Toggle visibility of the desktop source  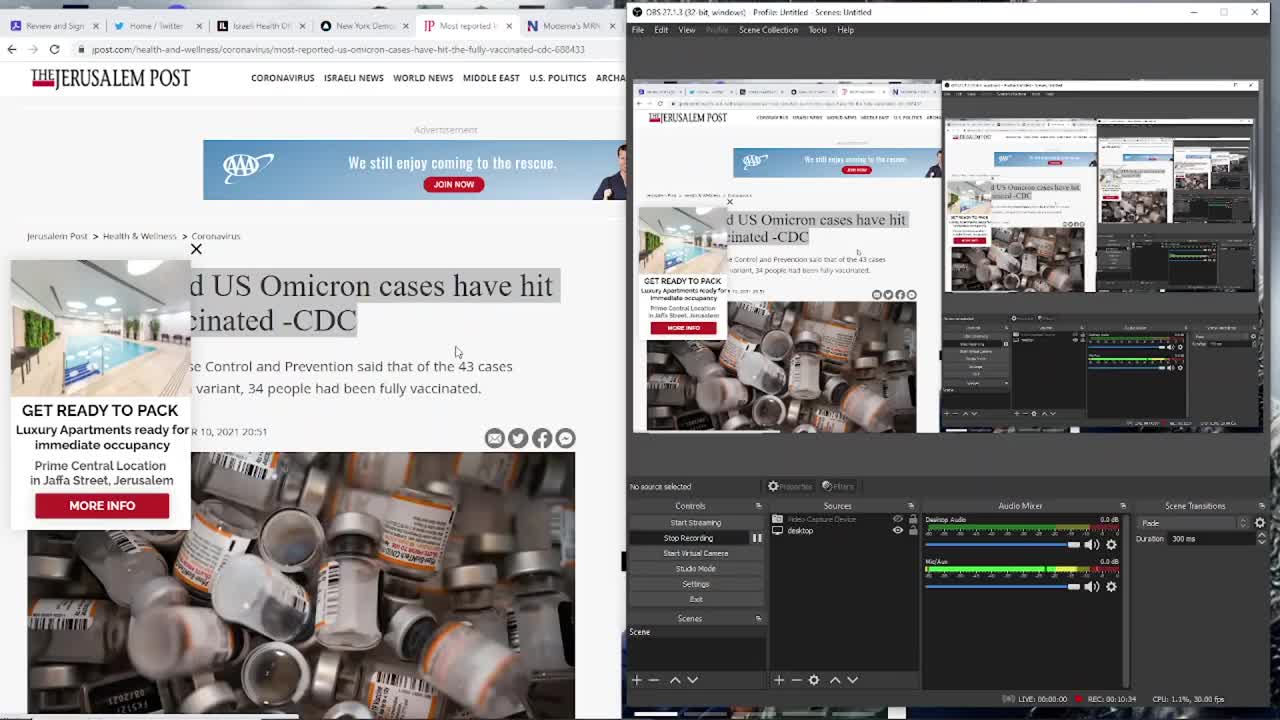click(898, 531)
